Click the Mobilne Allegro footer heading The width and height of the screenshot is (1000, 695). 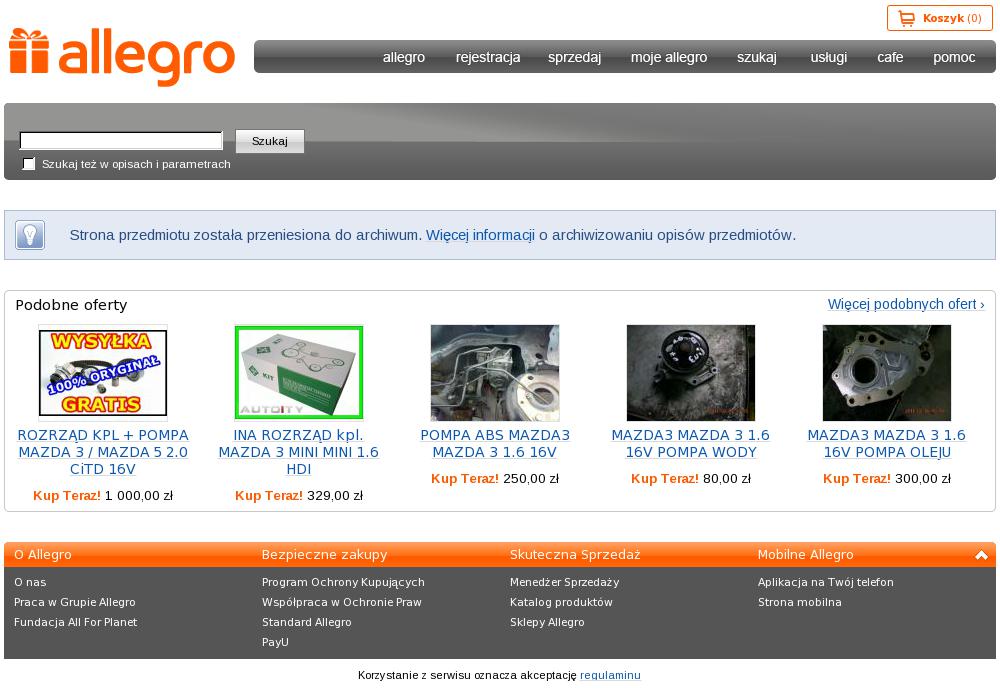click(805, 555)
